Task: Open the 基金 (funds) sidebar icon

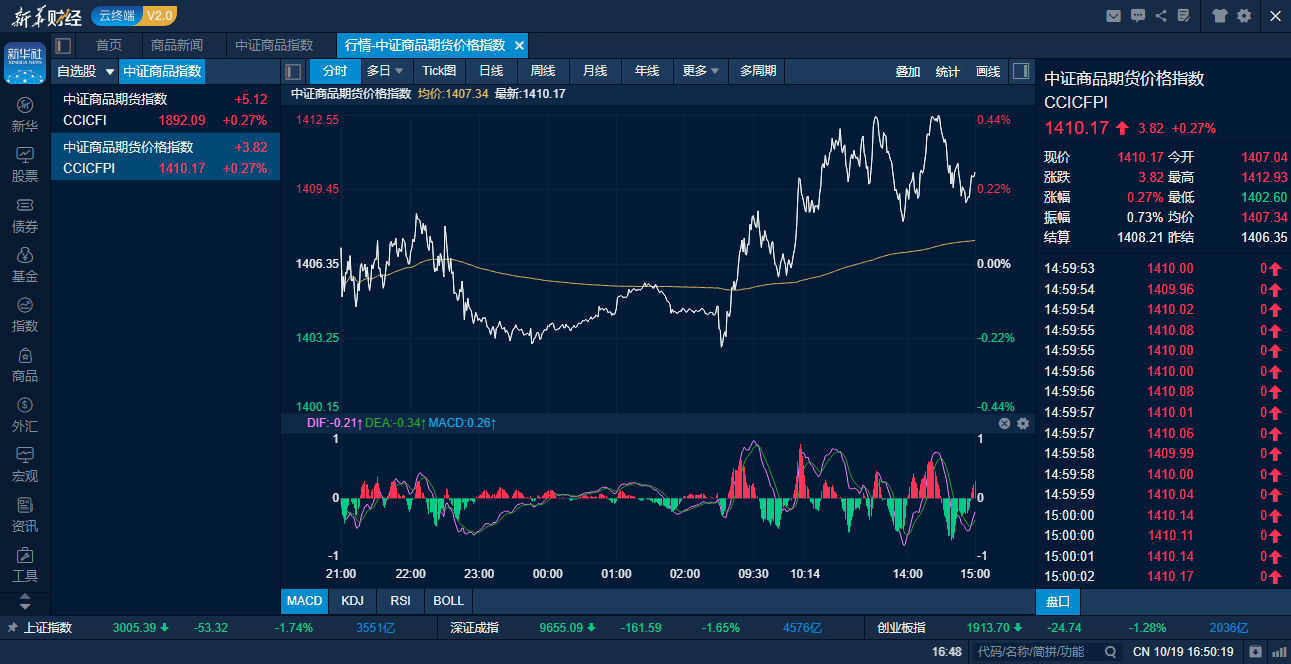Action: pyautogui.click(x=25, y=264)
